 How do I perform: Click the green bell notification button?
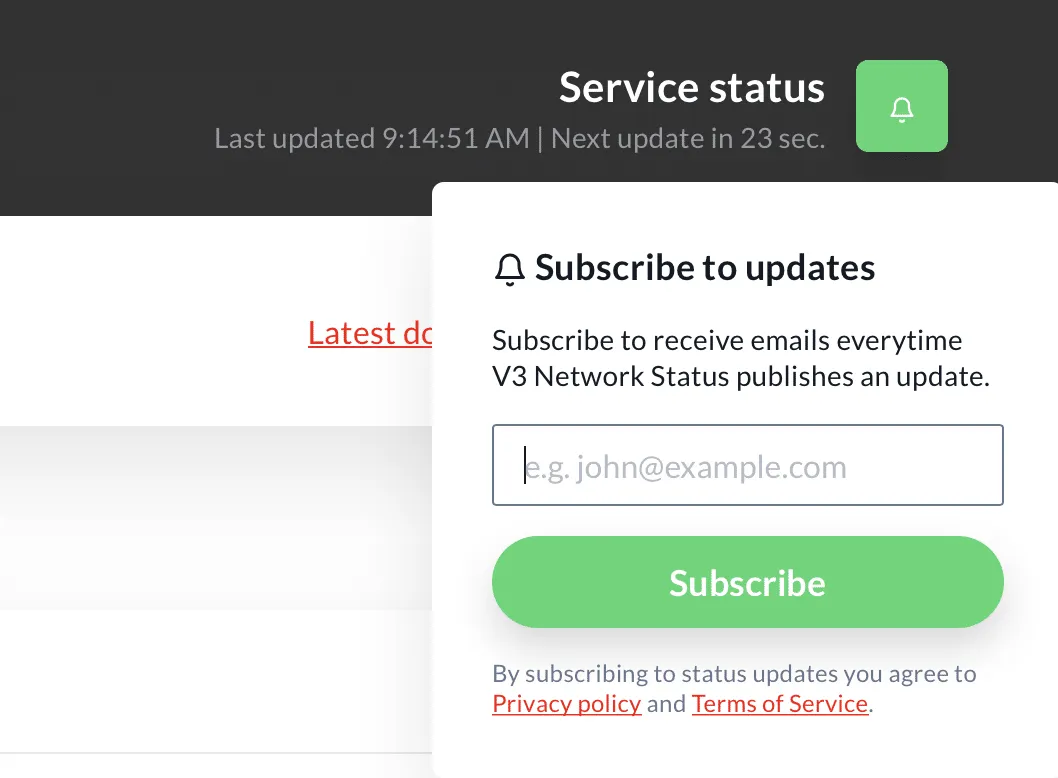point(901,106)
